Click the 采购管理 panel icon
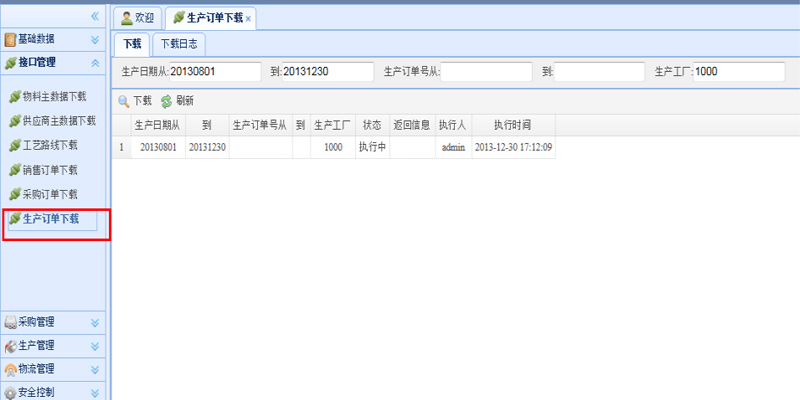800x400 pixels. (10, 323)
